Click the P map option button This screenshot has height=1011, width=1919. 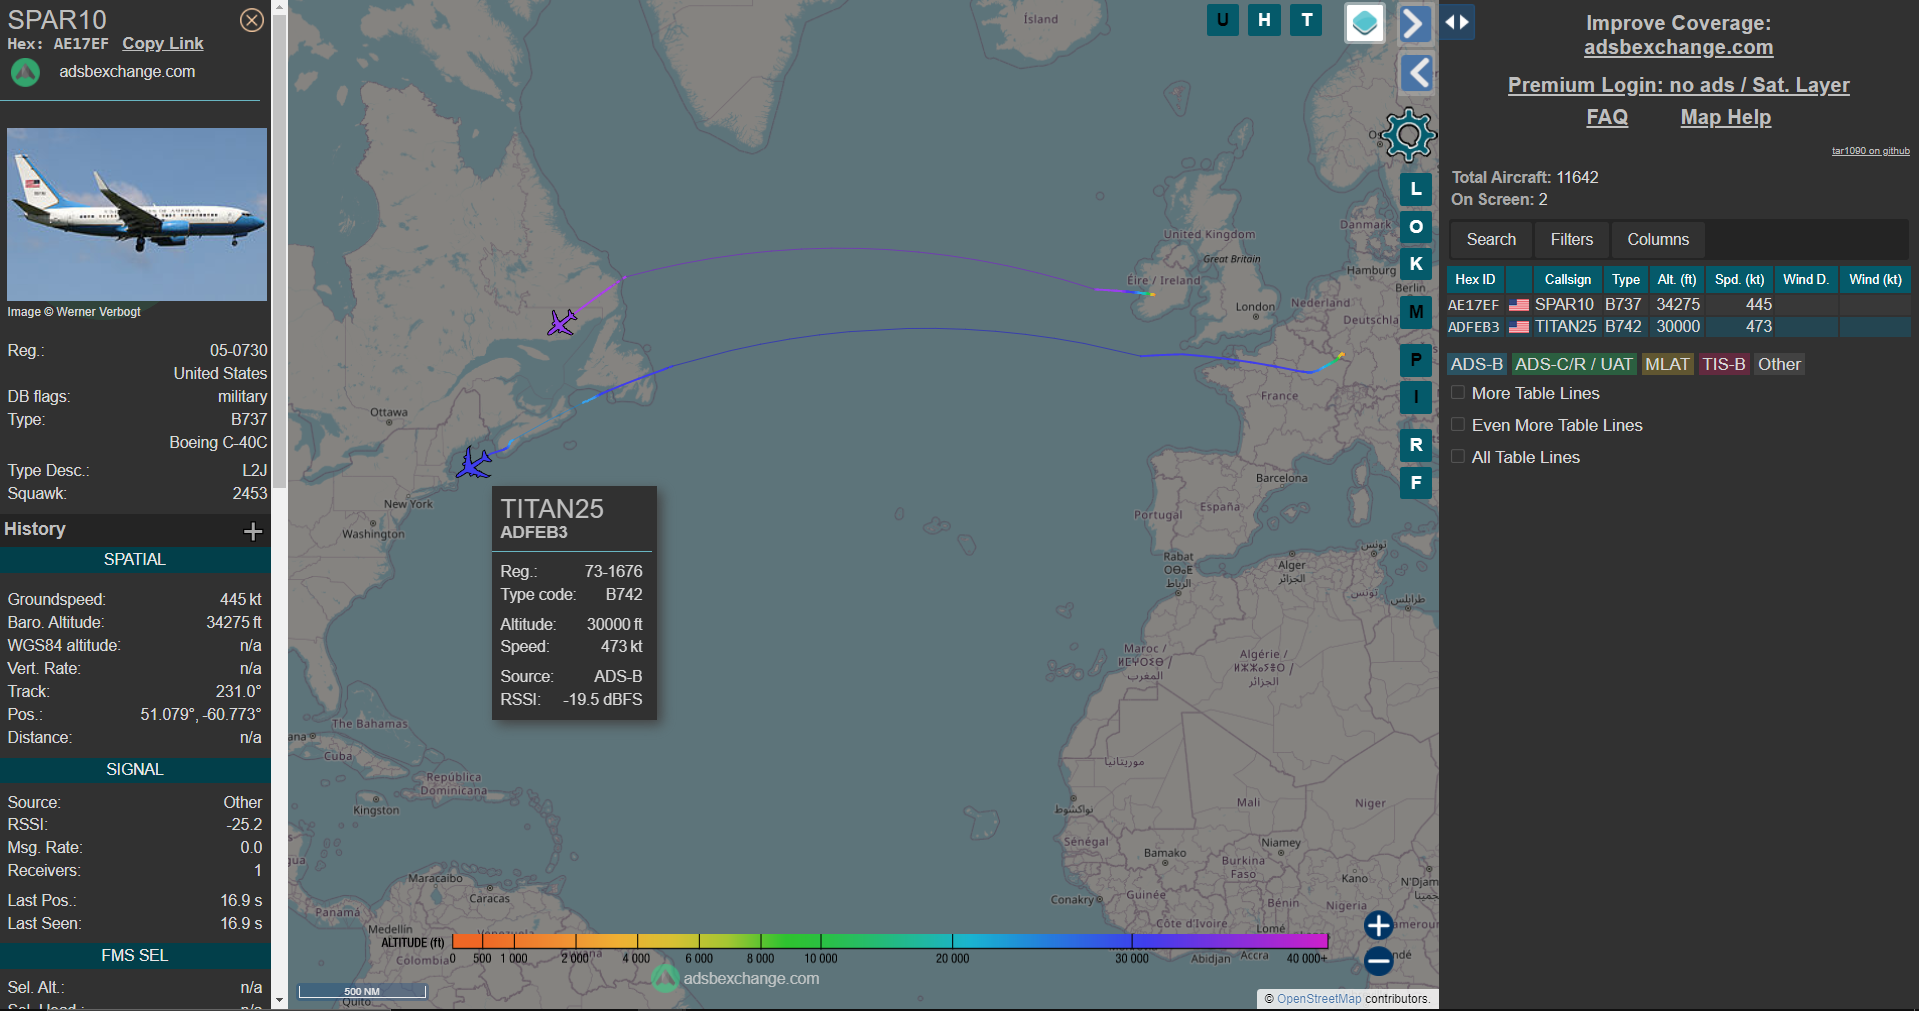1416,360
